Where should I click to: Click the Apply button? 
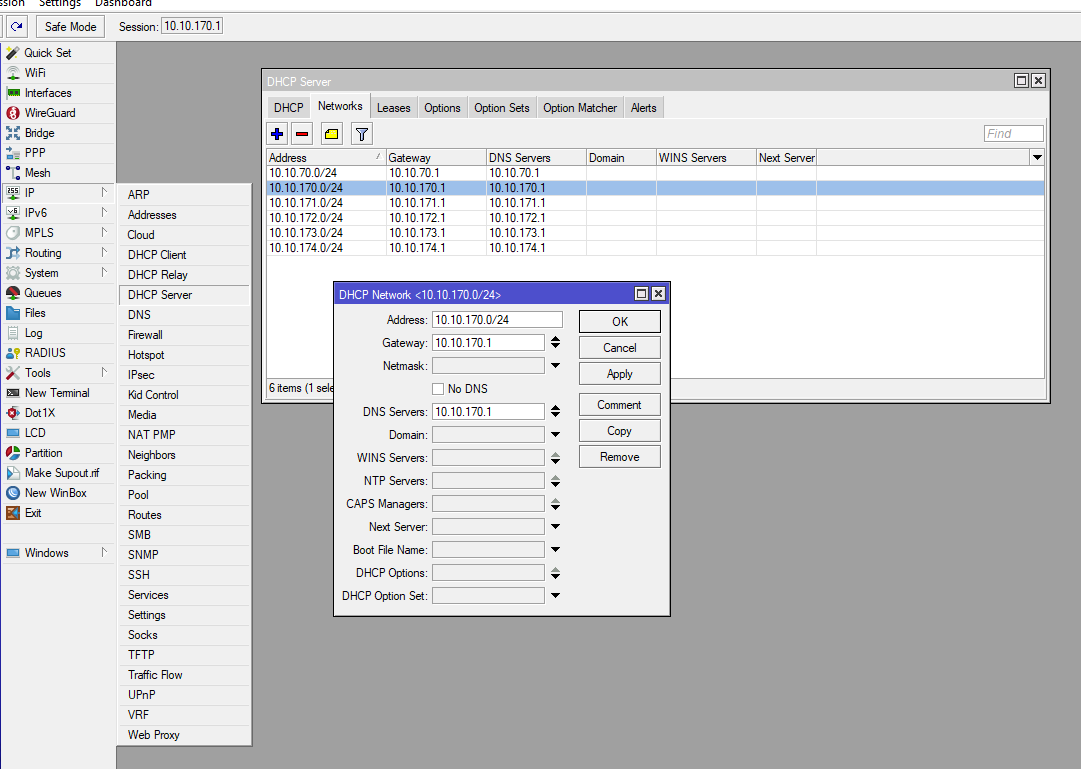tap(620, 374)
